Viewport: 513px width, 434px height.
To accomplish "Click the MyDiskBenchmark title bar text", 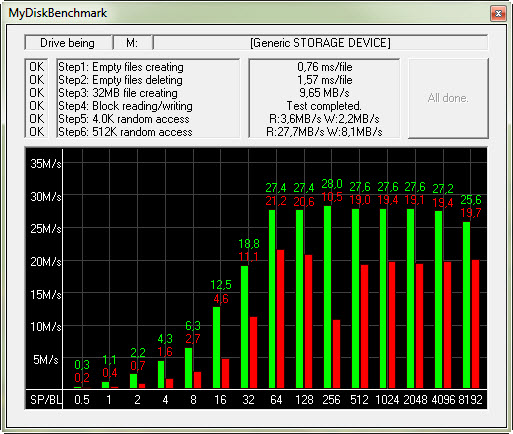I will point(58,13).
